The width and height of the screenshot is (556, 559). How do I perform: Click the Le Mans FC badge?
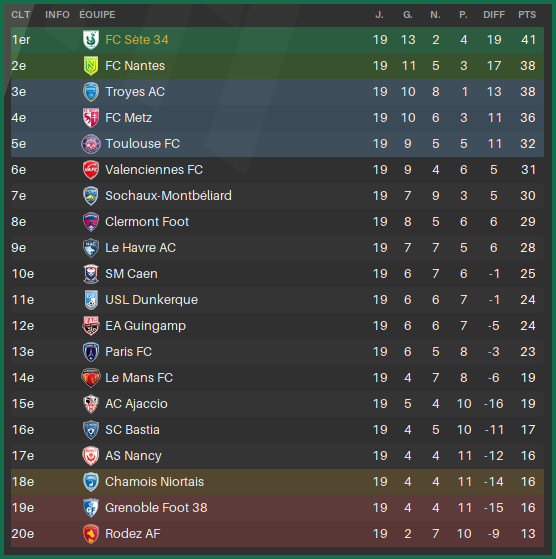point(91,378)
